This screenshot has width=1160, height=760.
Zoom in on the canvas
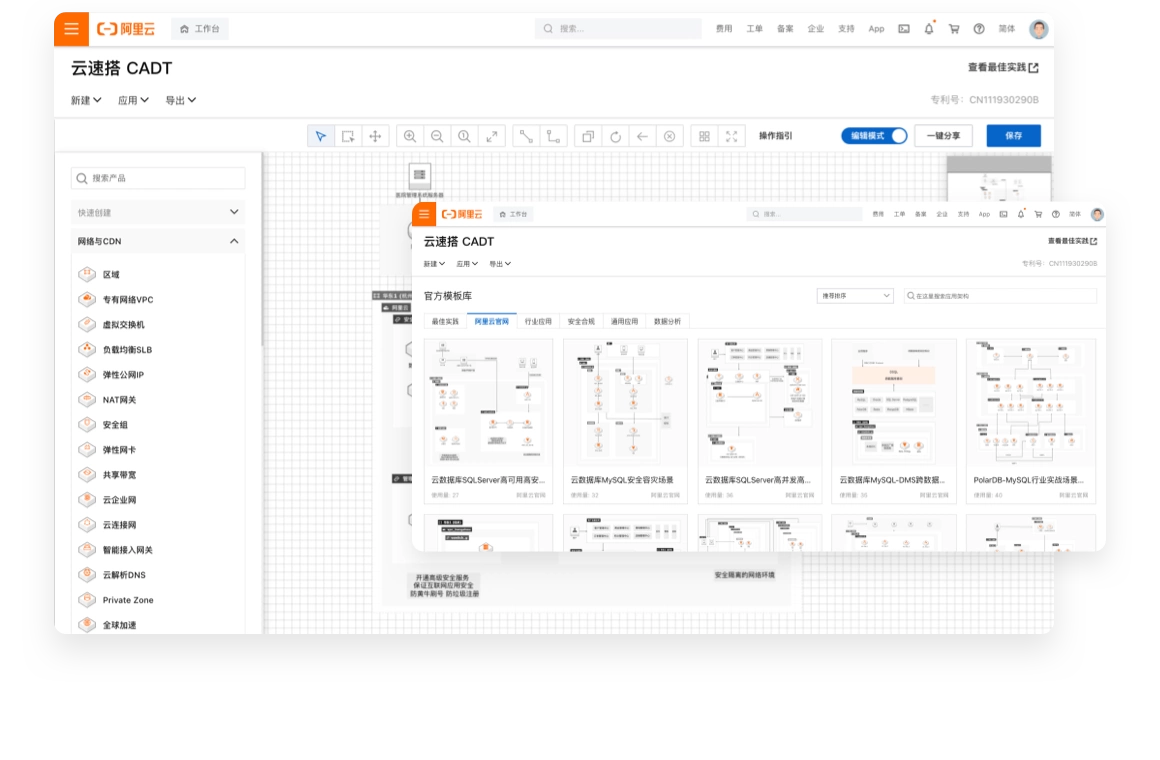pos(409,136)
